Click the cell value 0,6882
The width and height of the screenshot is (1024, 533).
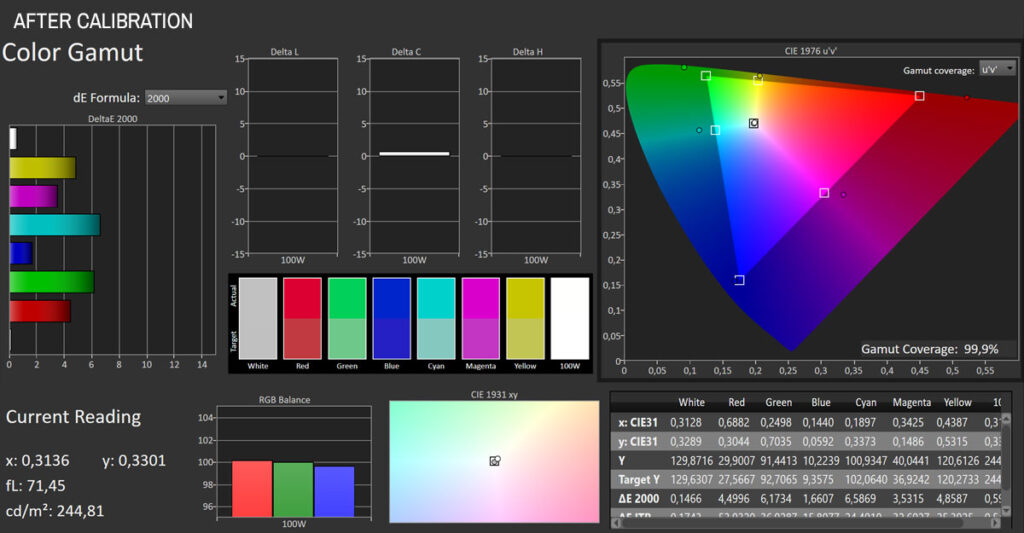click(x=734, y=423)
